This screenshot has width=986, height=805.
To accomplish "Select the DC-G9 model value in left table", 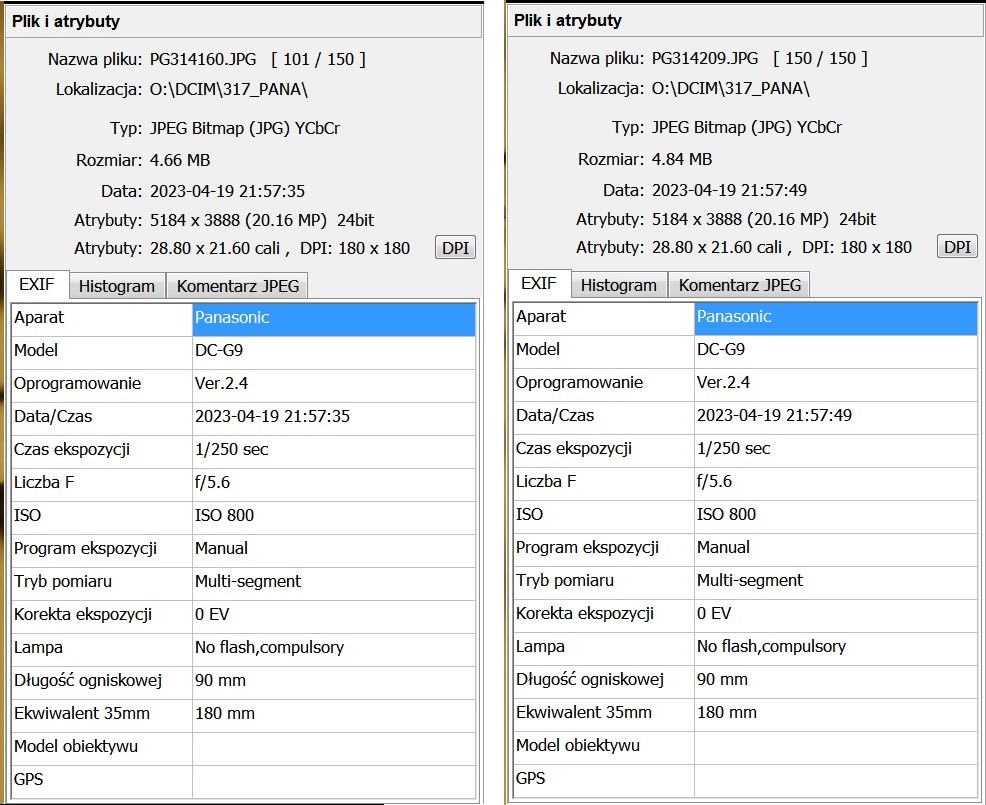I will pyautogui.click(x=333, y=351).
